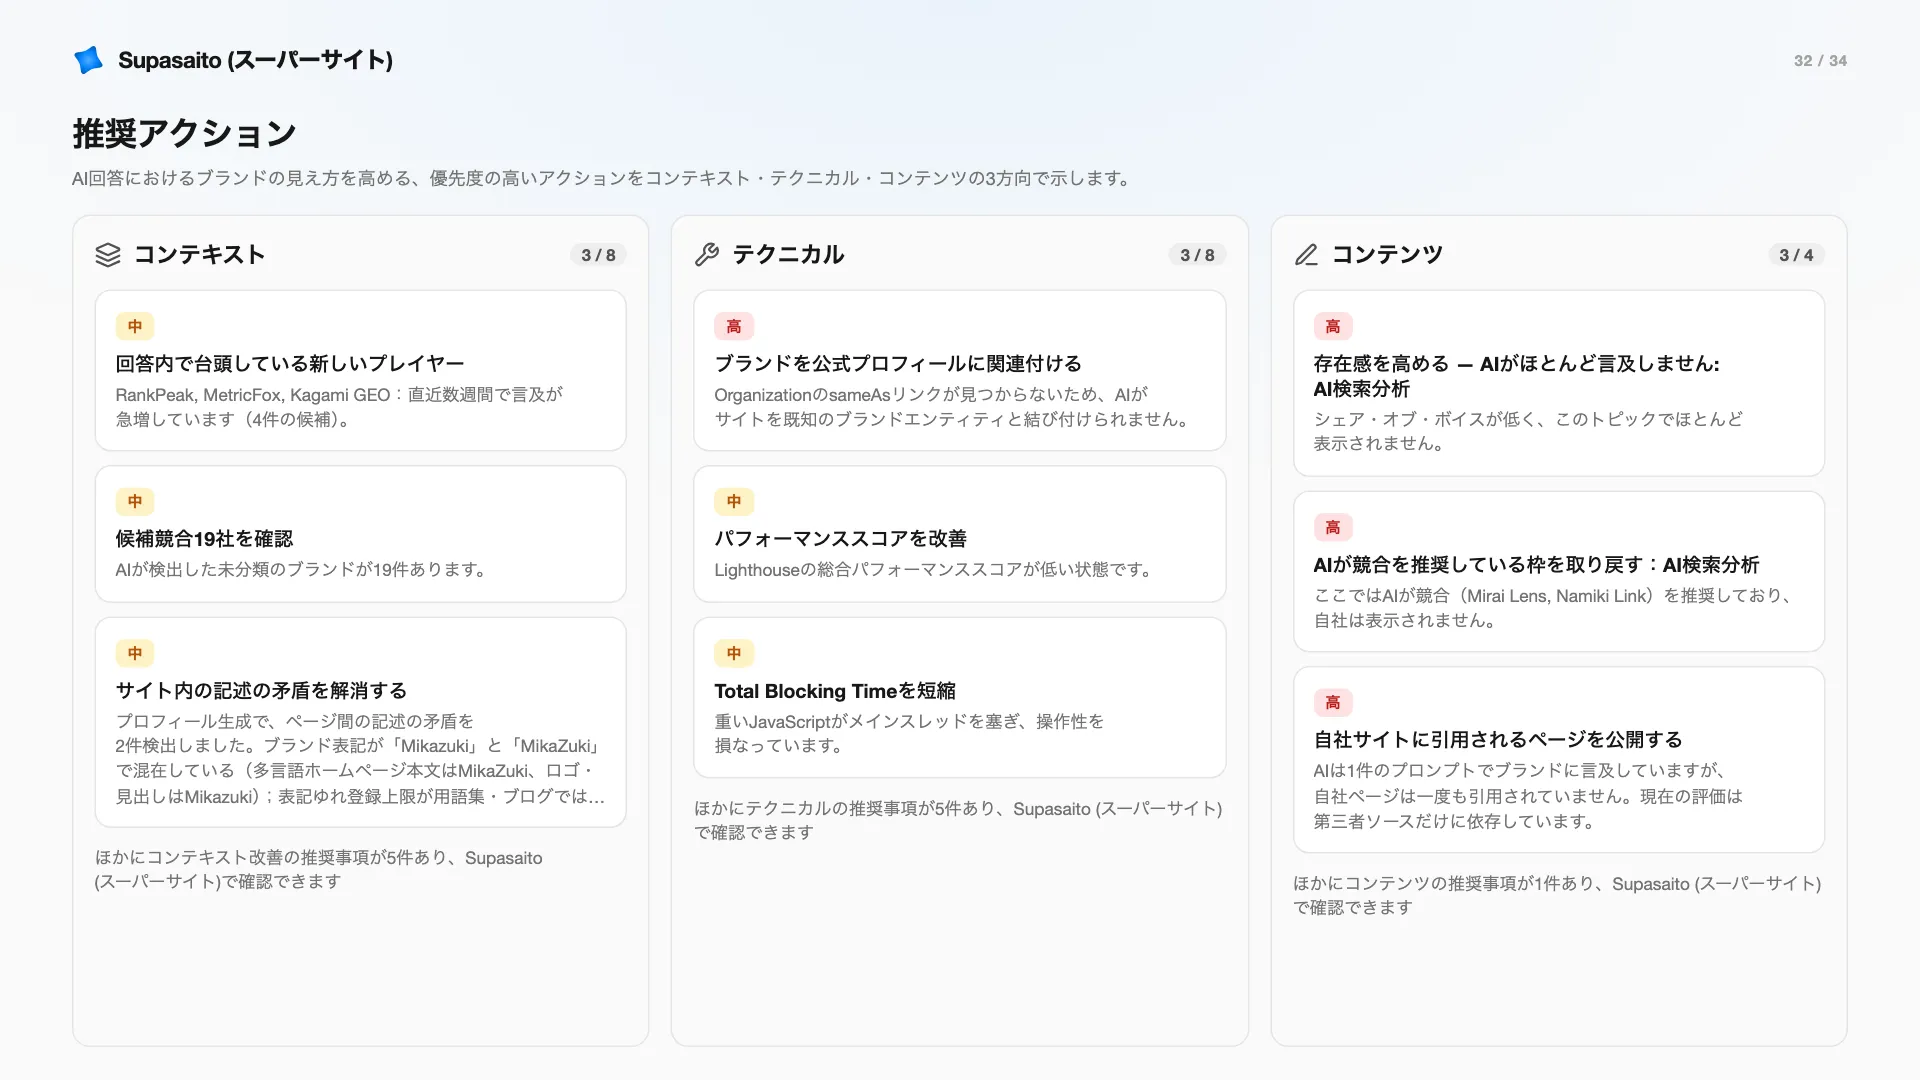Open the パフォーマンススコアを改善 title
The height and width of the screenshot is (1080, 1920).
pyautogui.click(x=840, y=538)
